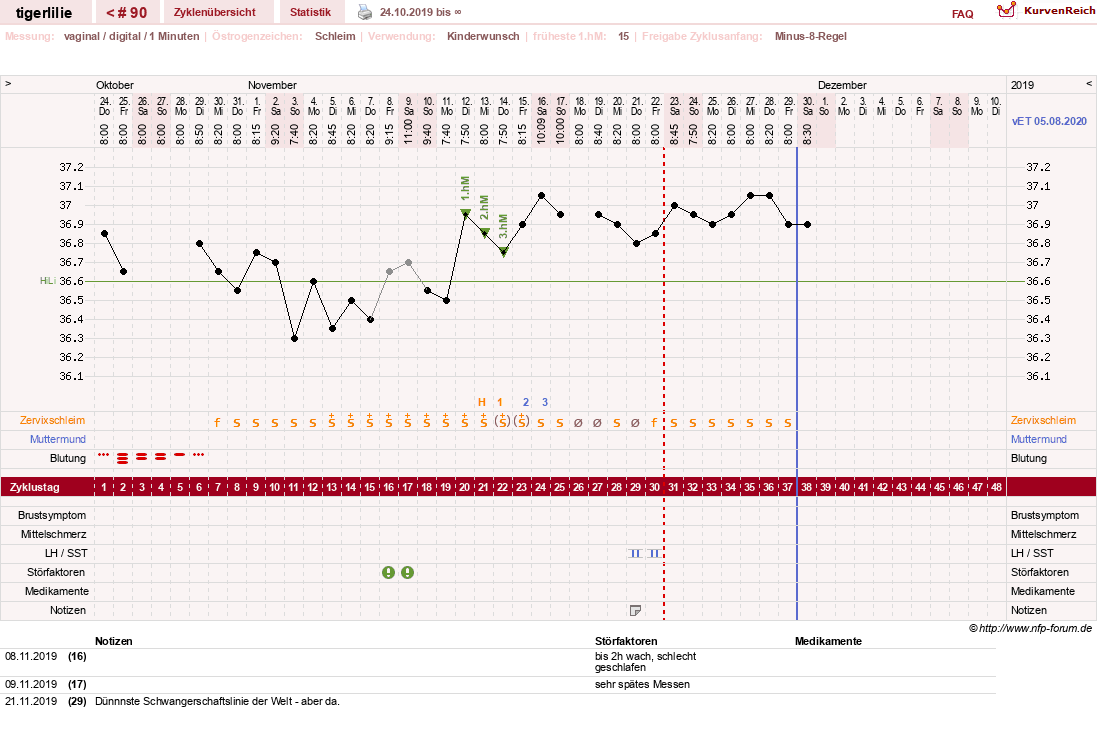Click left Blutung row label
Image resolution: width=1097 pixels, height=734 pixels.
[x=68, y=458]
